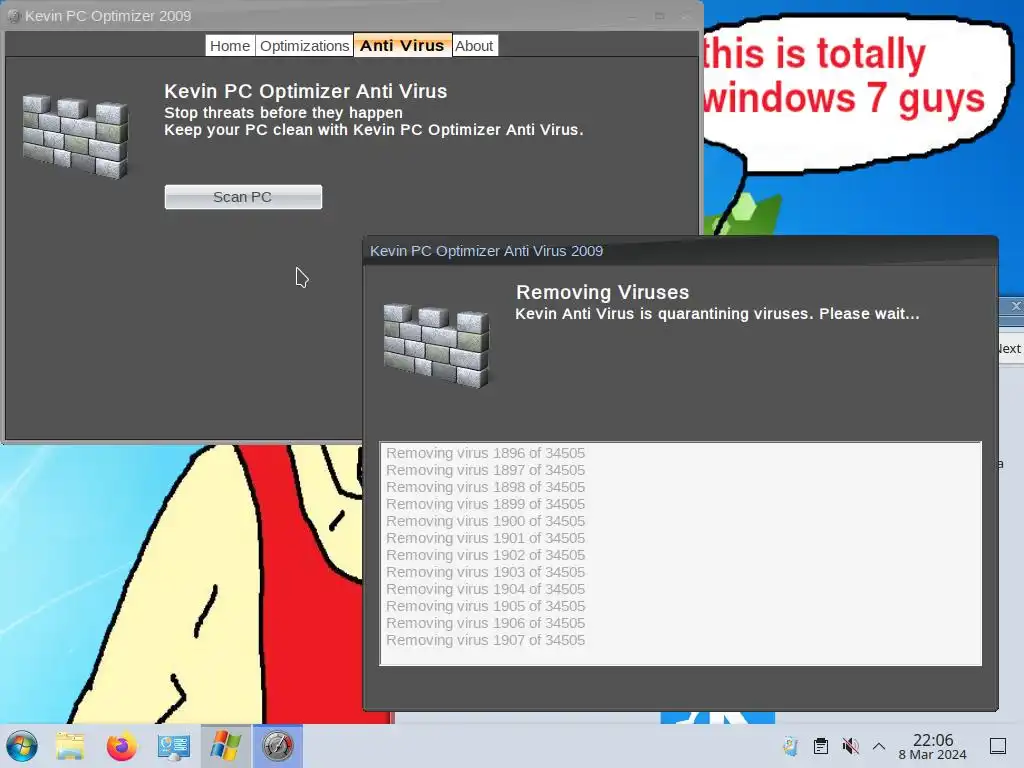The height and width of the screenshot is (768, 1024).
Task: Click the Kevin PC Optimizer 2009 title bar icon
Action: [14, 16]
